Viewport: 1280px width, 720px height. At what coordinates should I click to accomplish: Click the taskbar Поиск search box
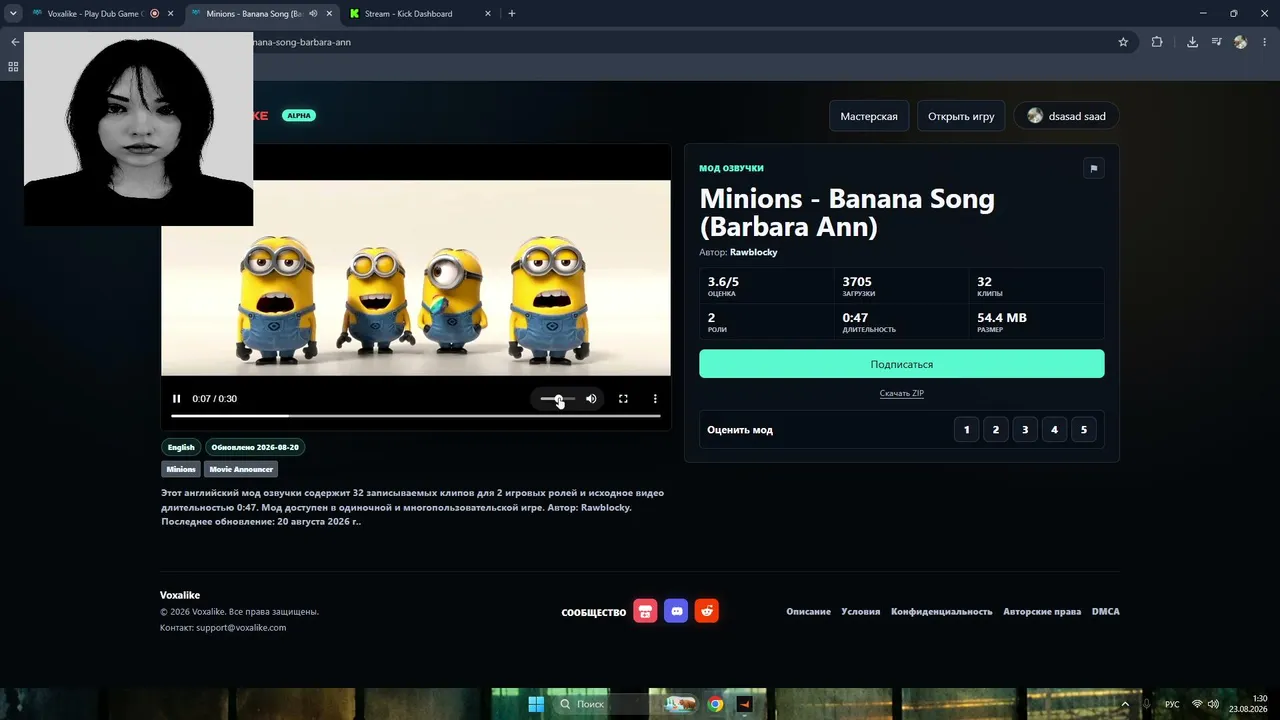click(x=604, y=704)
